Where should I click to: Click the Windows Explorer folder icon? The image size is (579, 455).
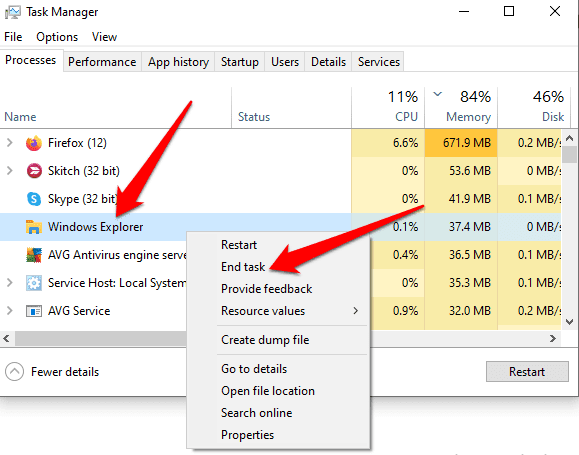click(34, 227)
